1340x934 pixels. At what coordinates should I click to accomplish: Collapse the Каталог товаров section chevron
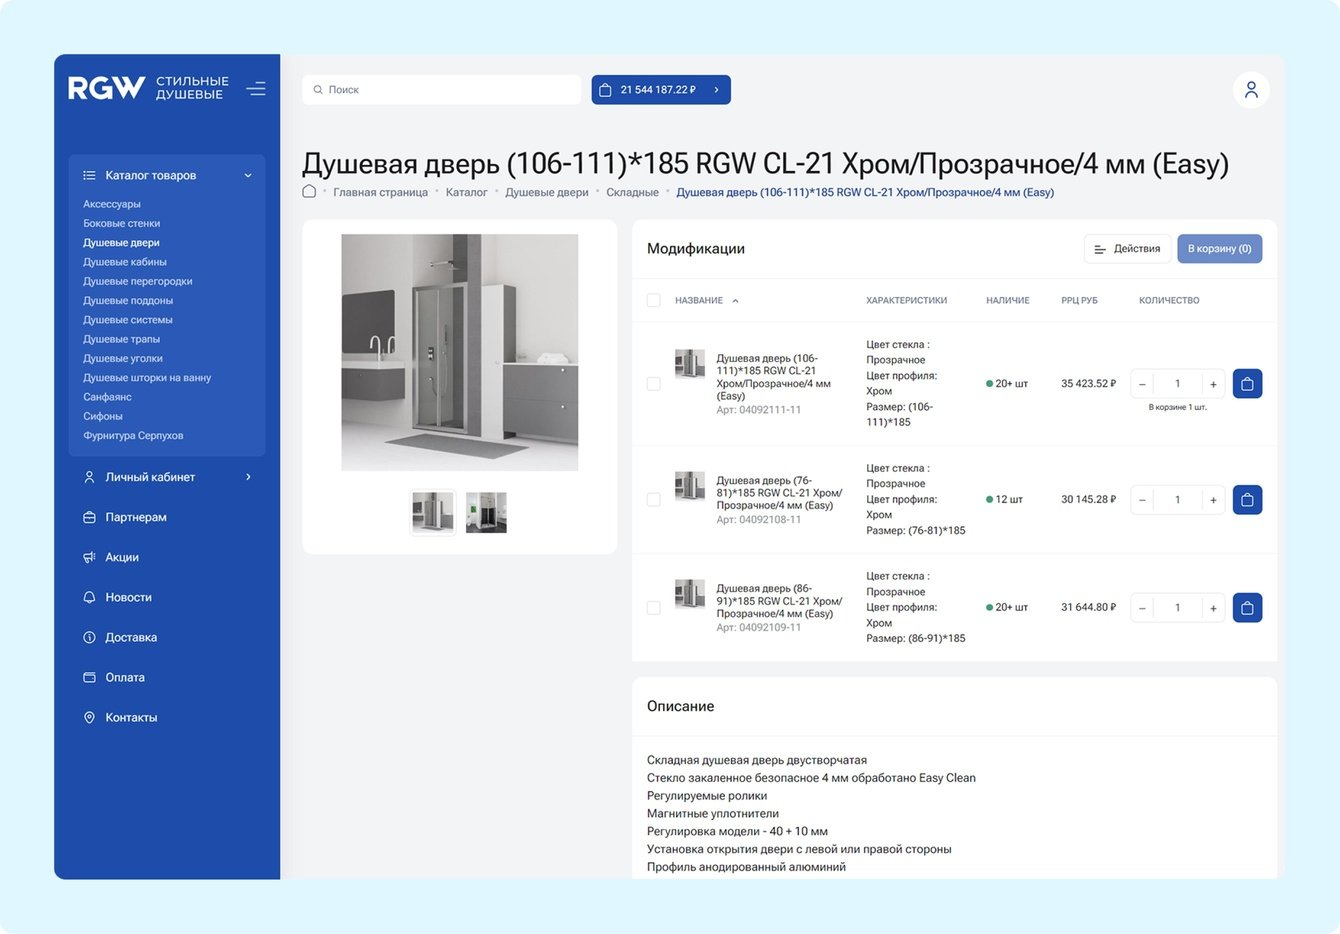[x=248, y=175]
